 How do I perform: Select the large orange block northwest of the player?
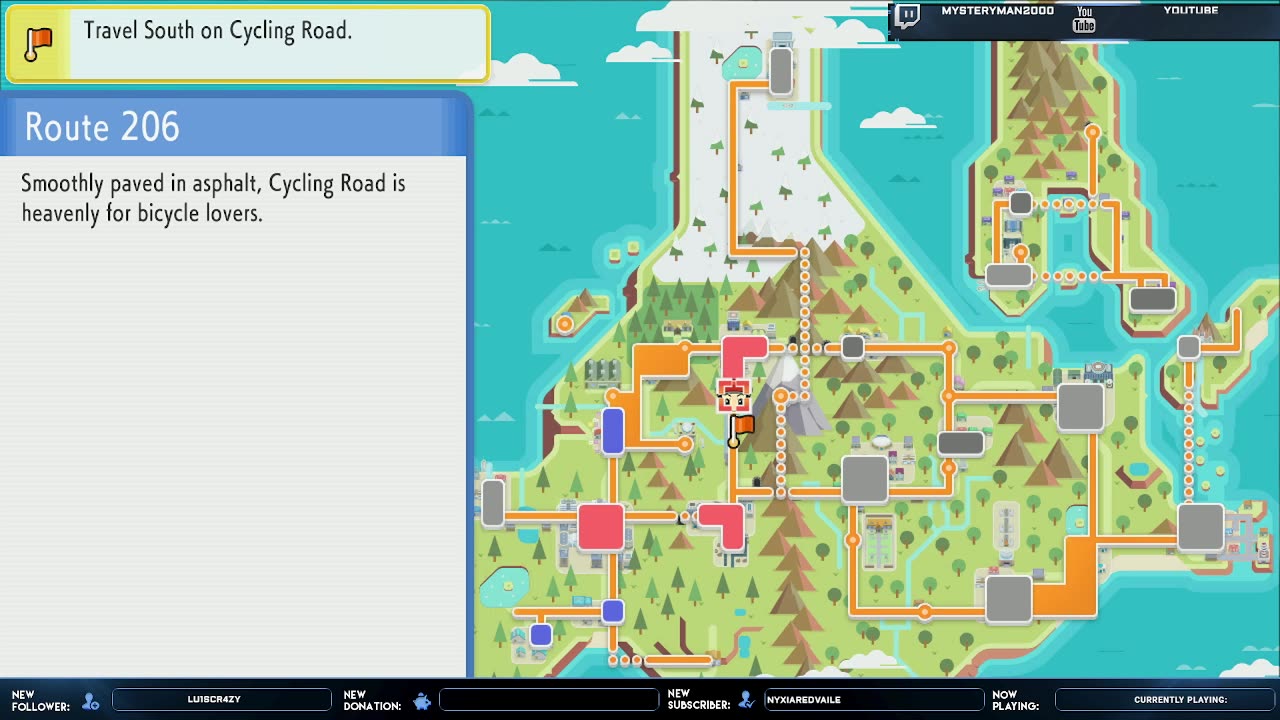click(x=660, y=362)
